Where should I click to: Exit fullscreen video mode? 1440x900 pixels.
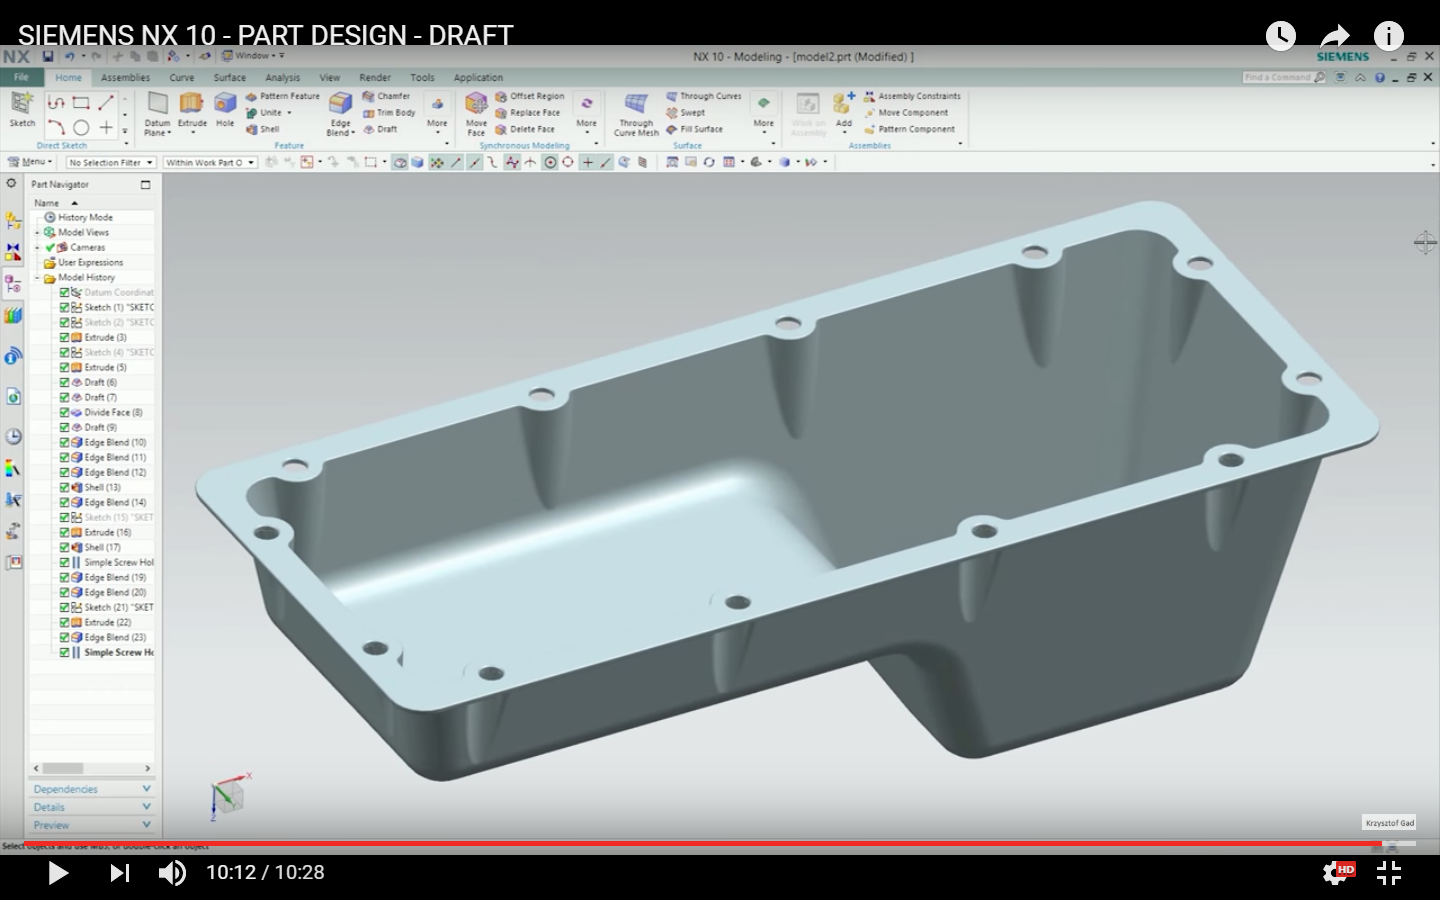pyautogui.click(x=1389, y=873)
